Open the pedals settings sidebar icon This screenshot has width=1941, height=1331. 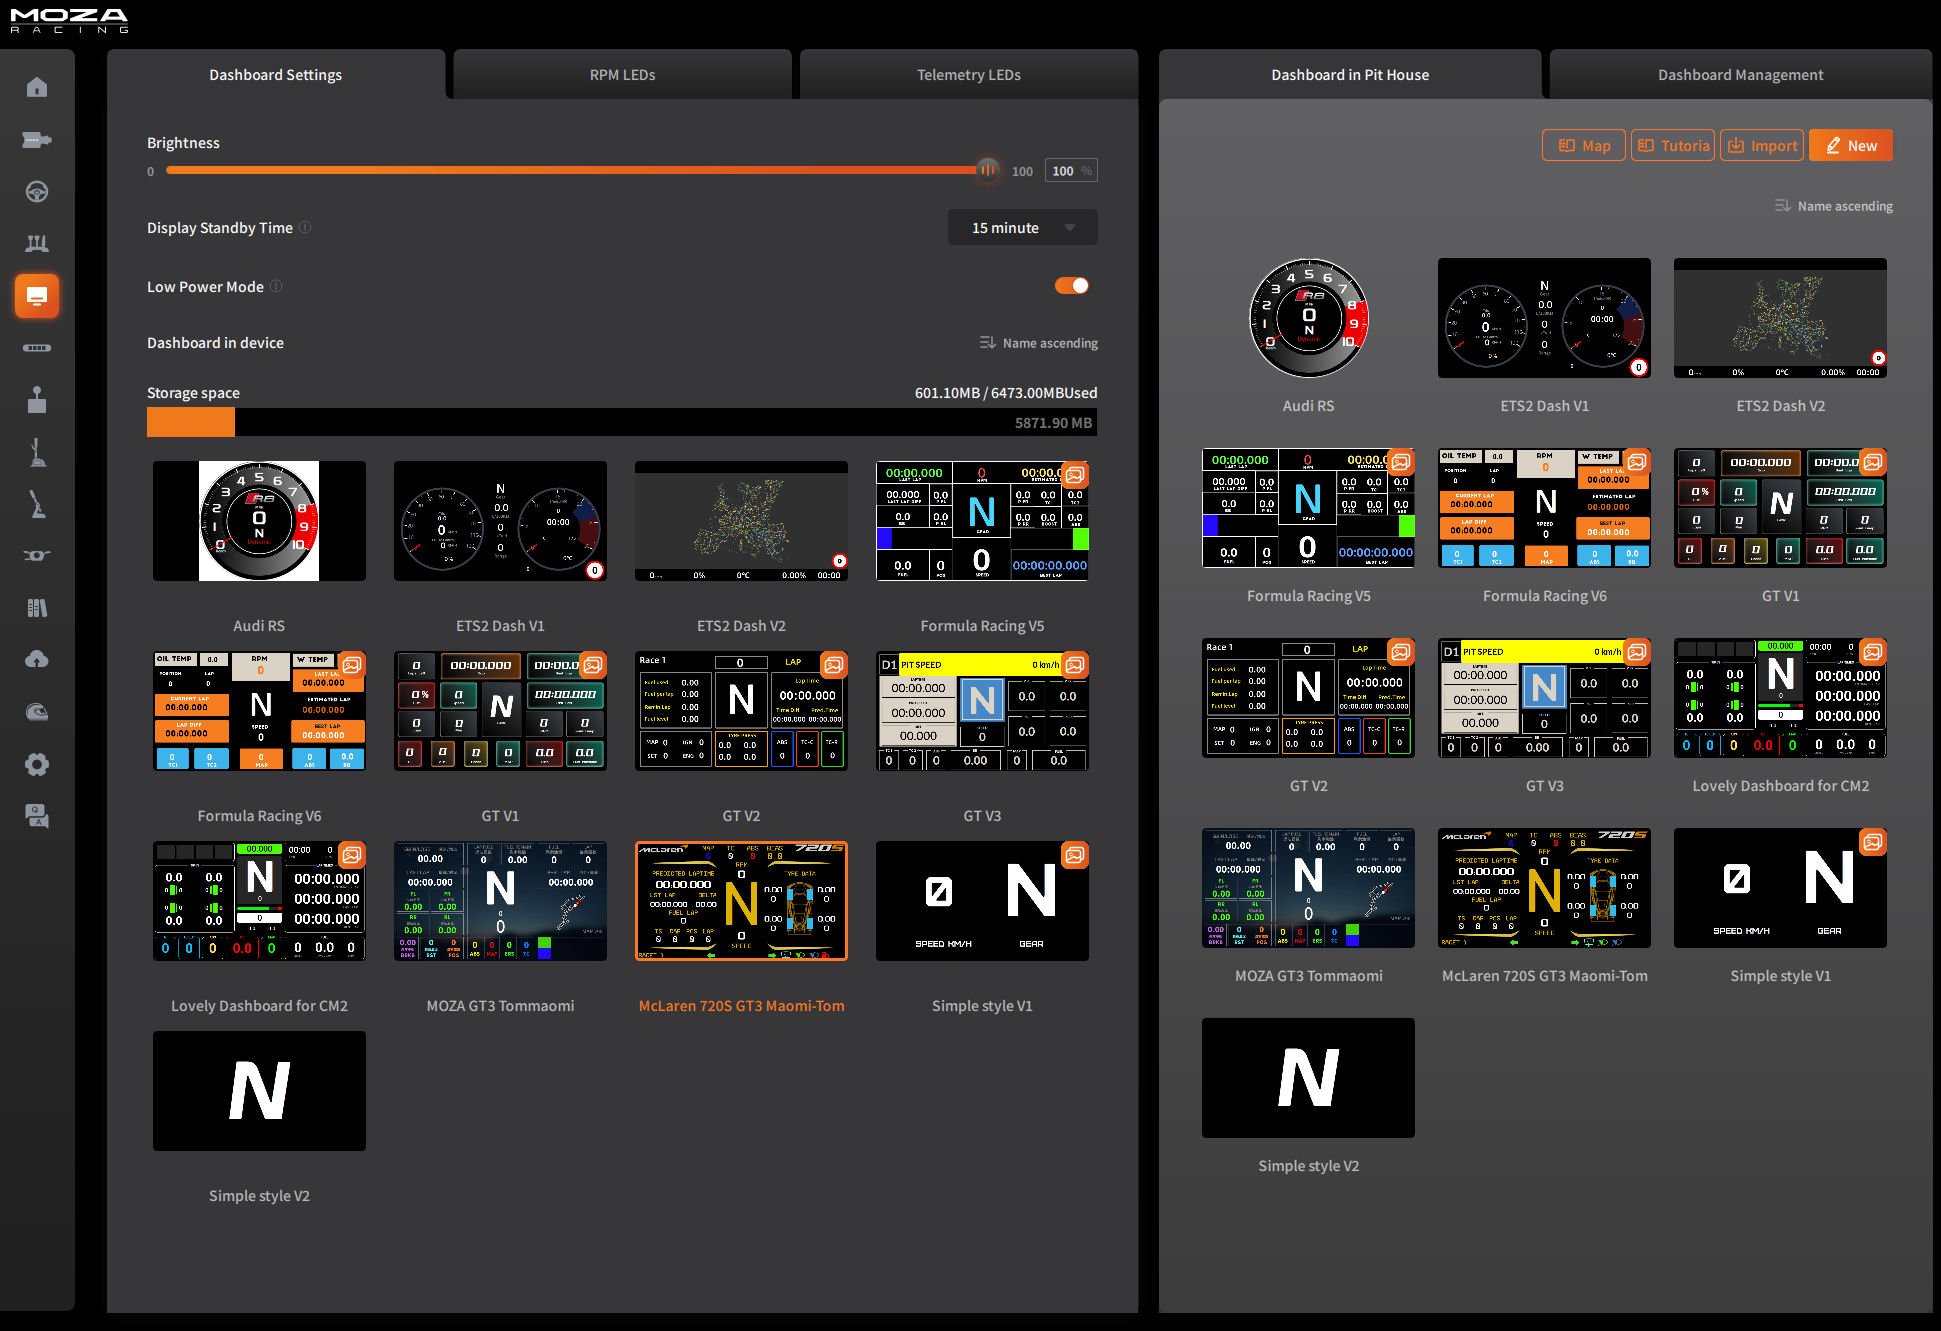37,243
